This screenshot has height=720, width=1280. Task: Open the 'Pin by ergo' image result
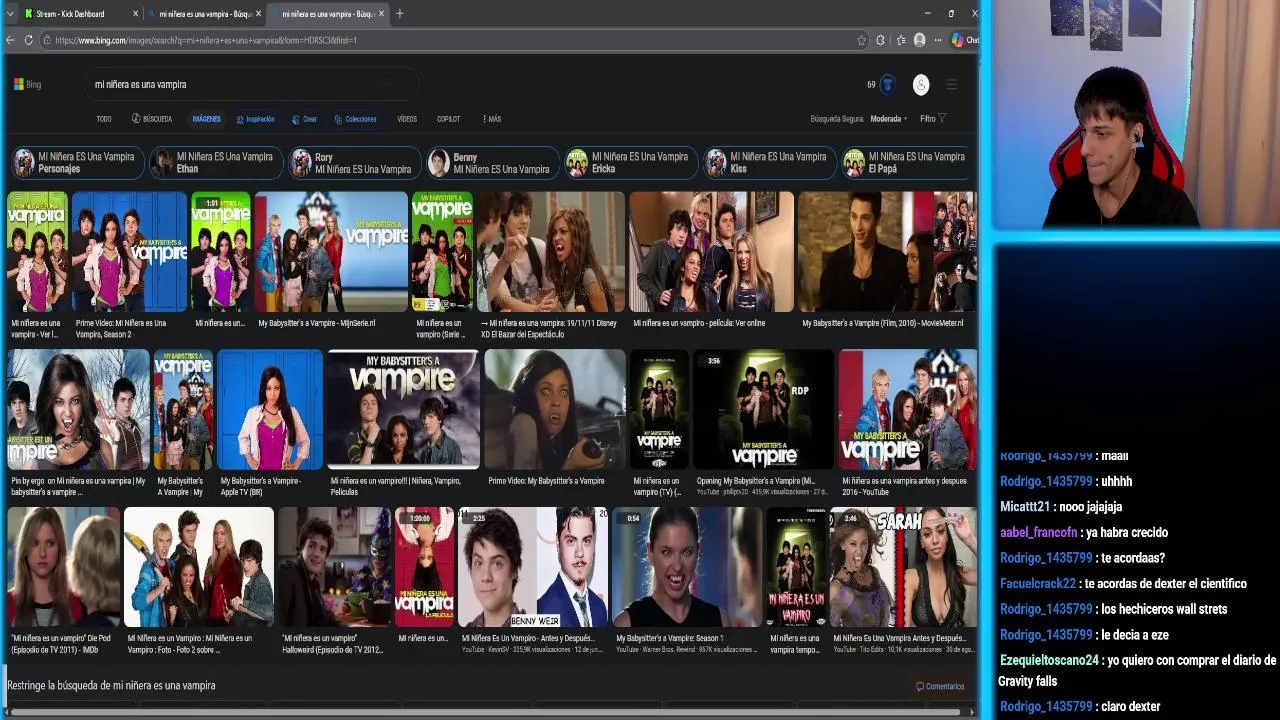(78, 409)
